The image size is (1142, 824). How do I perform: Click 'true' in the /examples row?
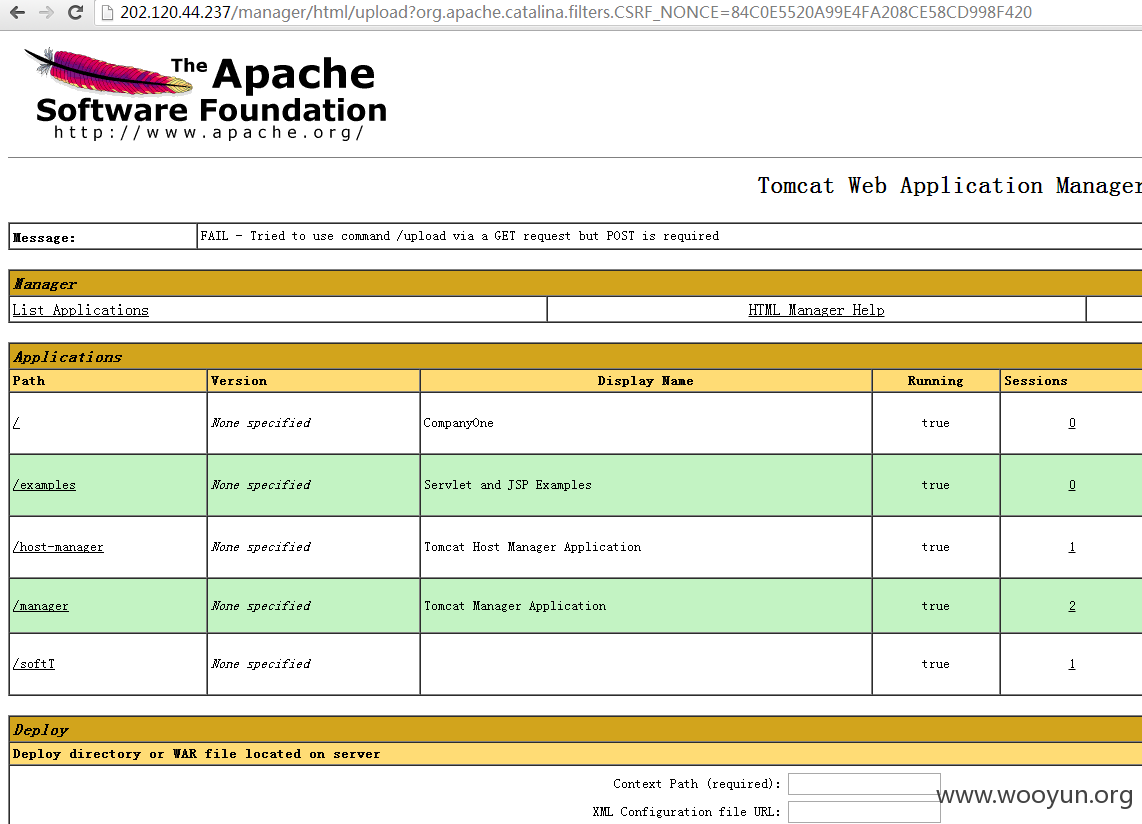tap(935, 484)
